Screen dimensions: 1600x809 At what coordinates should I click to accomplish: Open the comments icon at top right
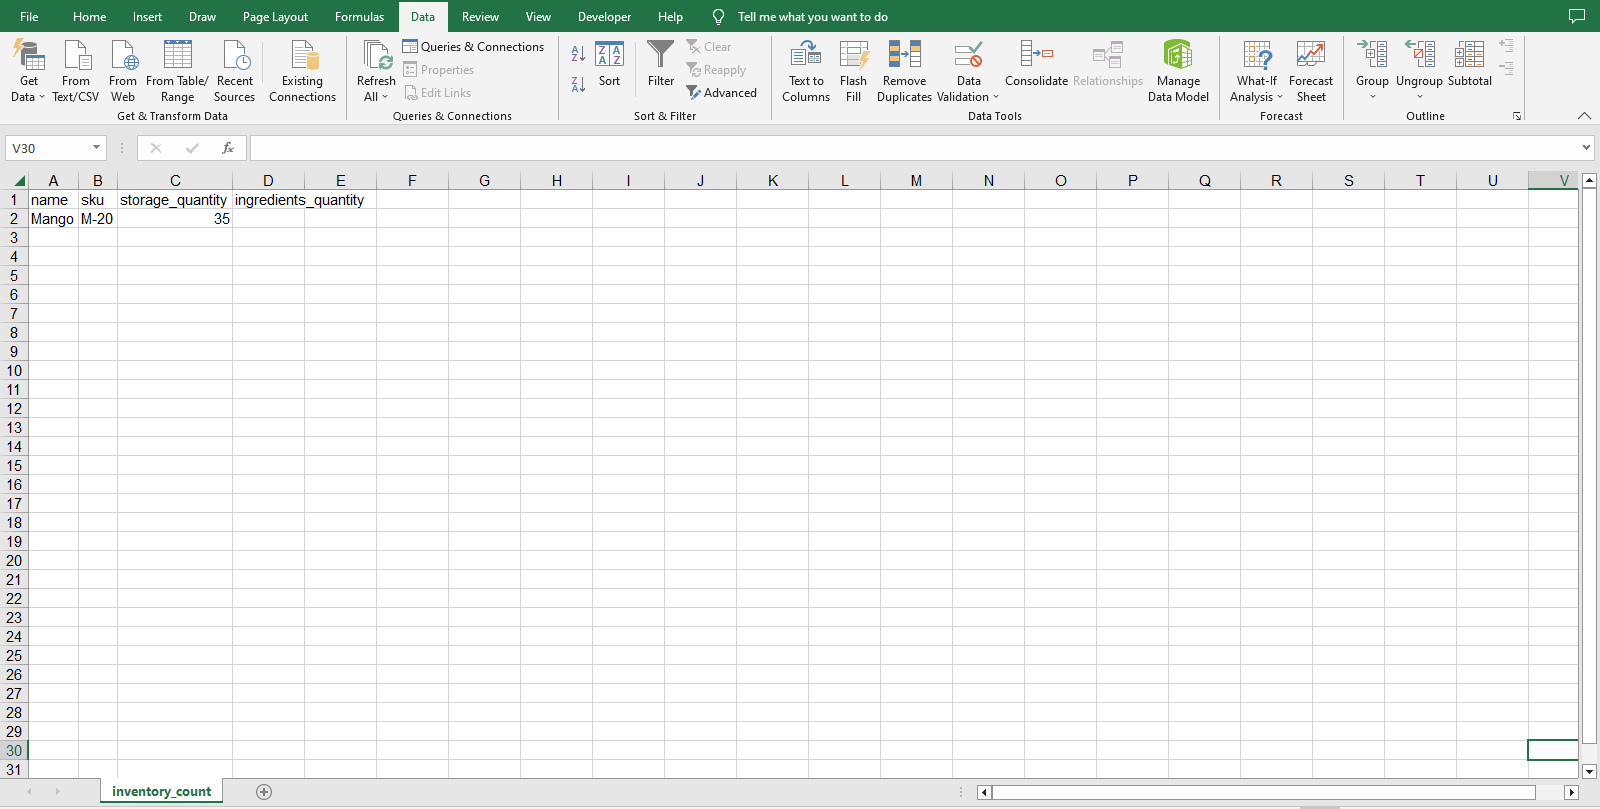(x=1577, y=17)
